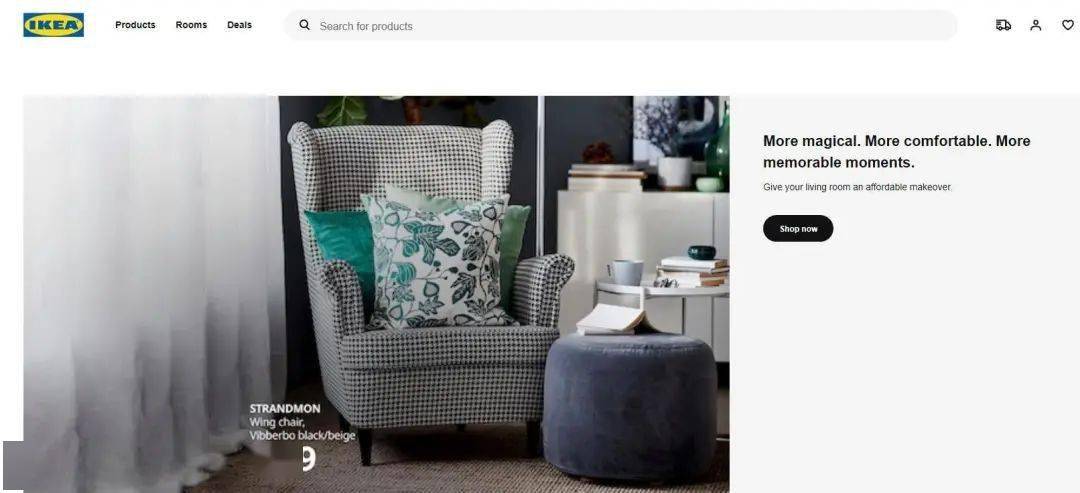Image resolution: width=1080 pixels, height=493 pixels.
Task: Open the account profile person icon
Action: click(x=1035, y=25)
